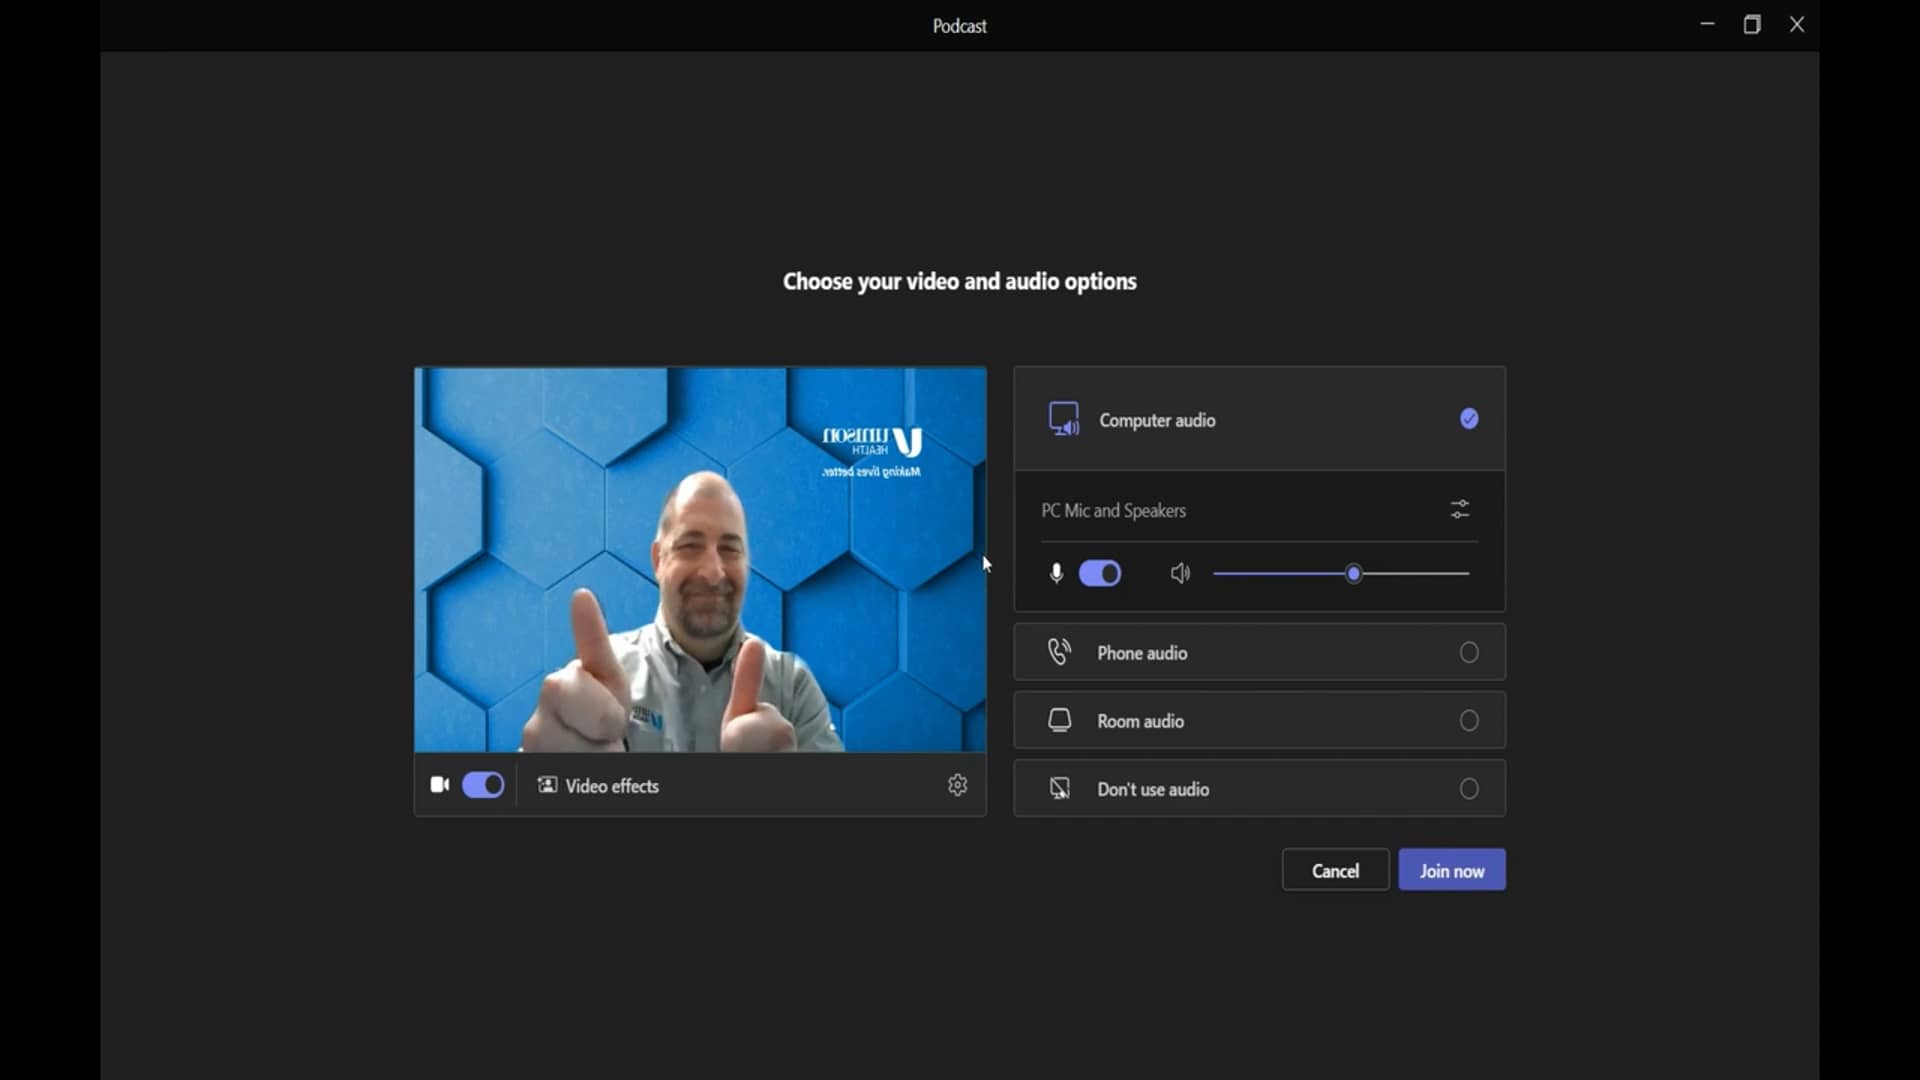1920x1080 pixels.
Task: Open the audio device settings equalizer icon
Action: pos(1459,510)
